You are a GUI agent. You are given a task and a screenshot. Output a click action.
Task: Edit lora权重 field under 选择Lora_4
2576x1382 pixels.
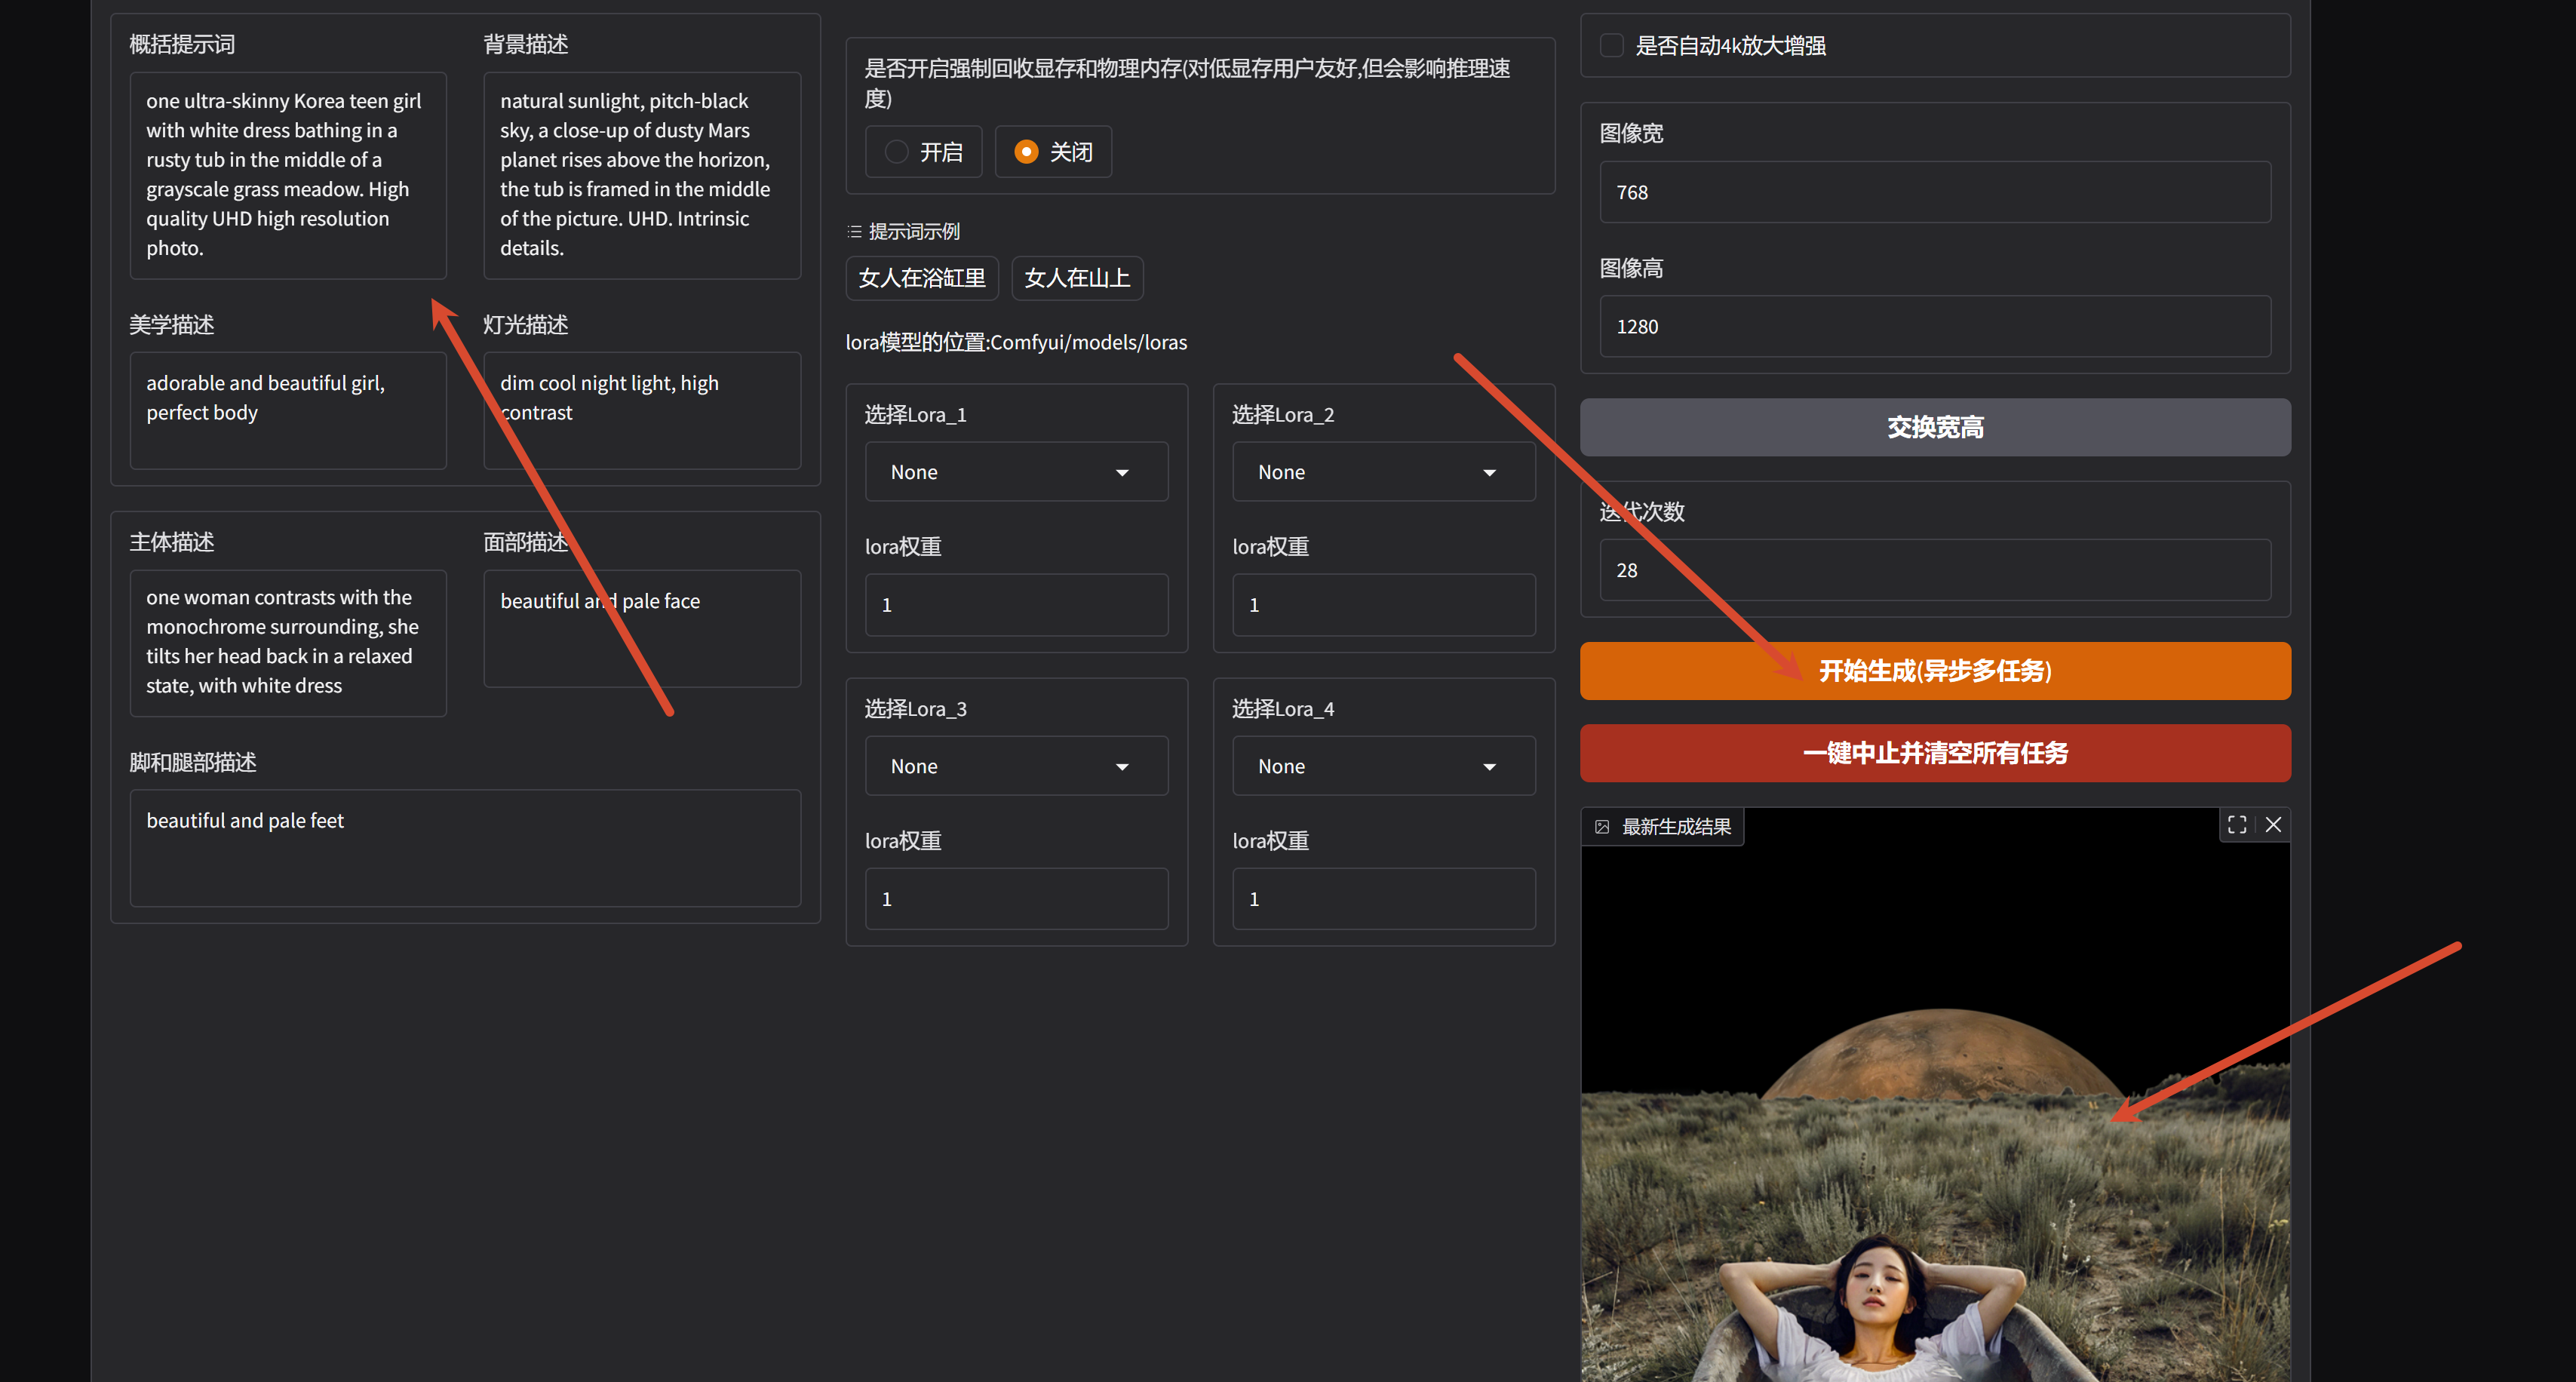(1383, 899)
